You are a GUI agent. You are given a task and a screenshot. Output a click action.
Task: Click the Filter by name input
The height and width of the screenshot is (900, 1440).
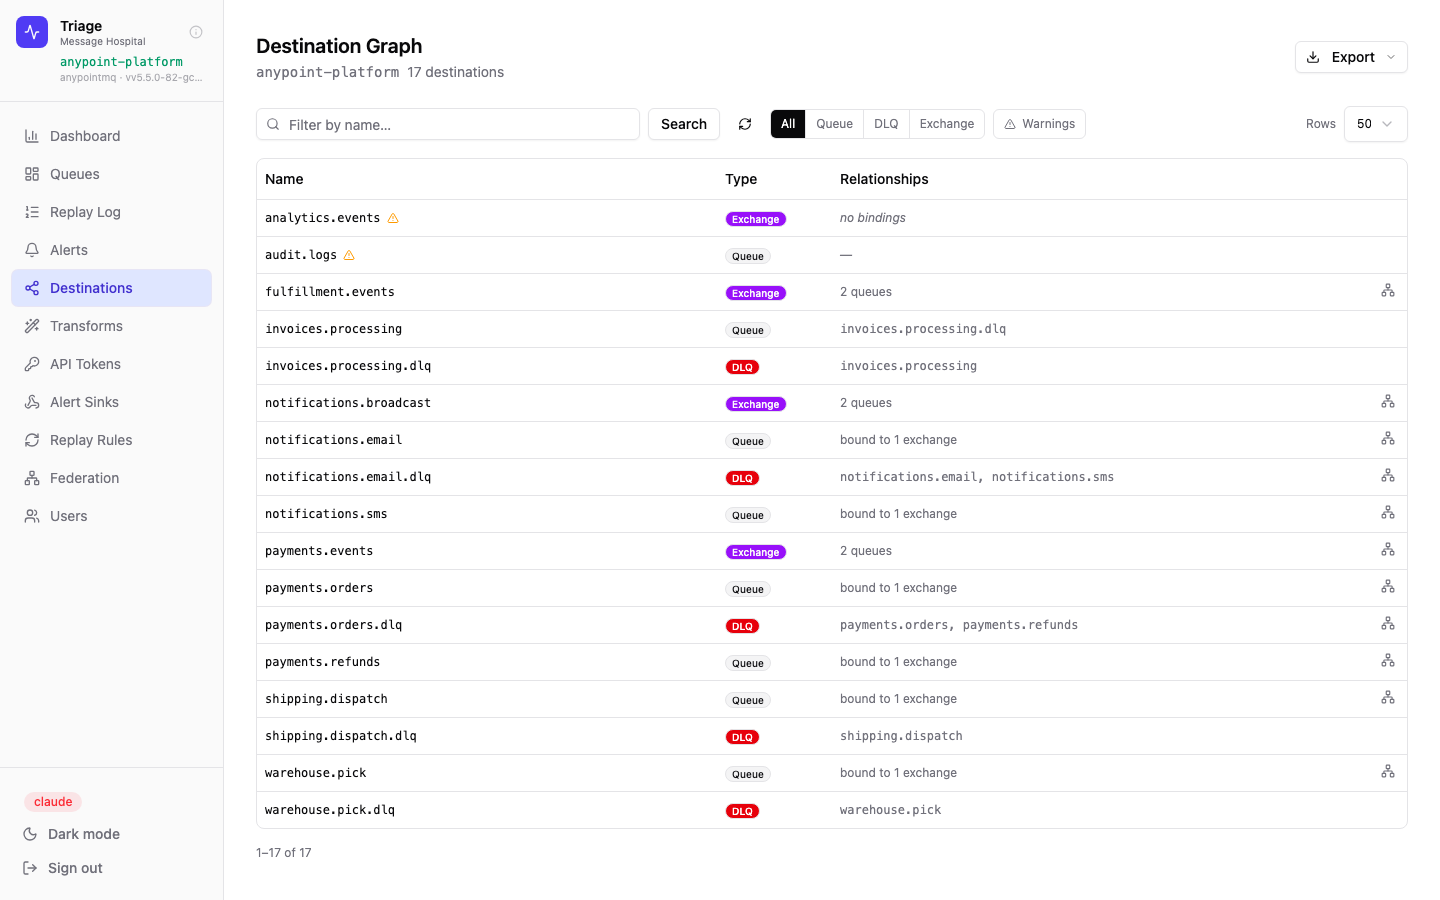448,124
